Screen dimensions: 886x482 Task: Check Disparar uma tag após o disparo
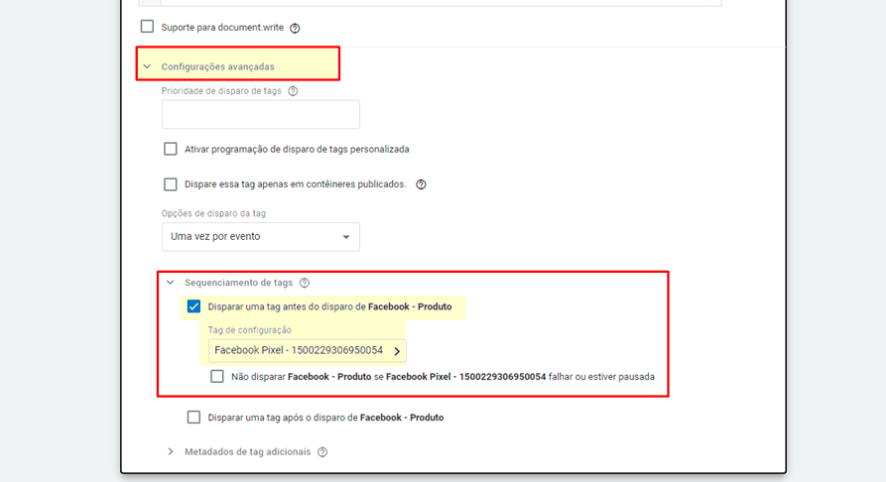tap(193, 417)
